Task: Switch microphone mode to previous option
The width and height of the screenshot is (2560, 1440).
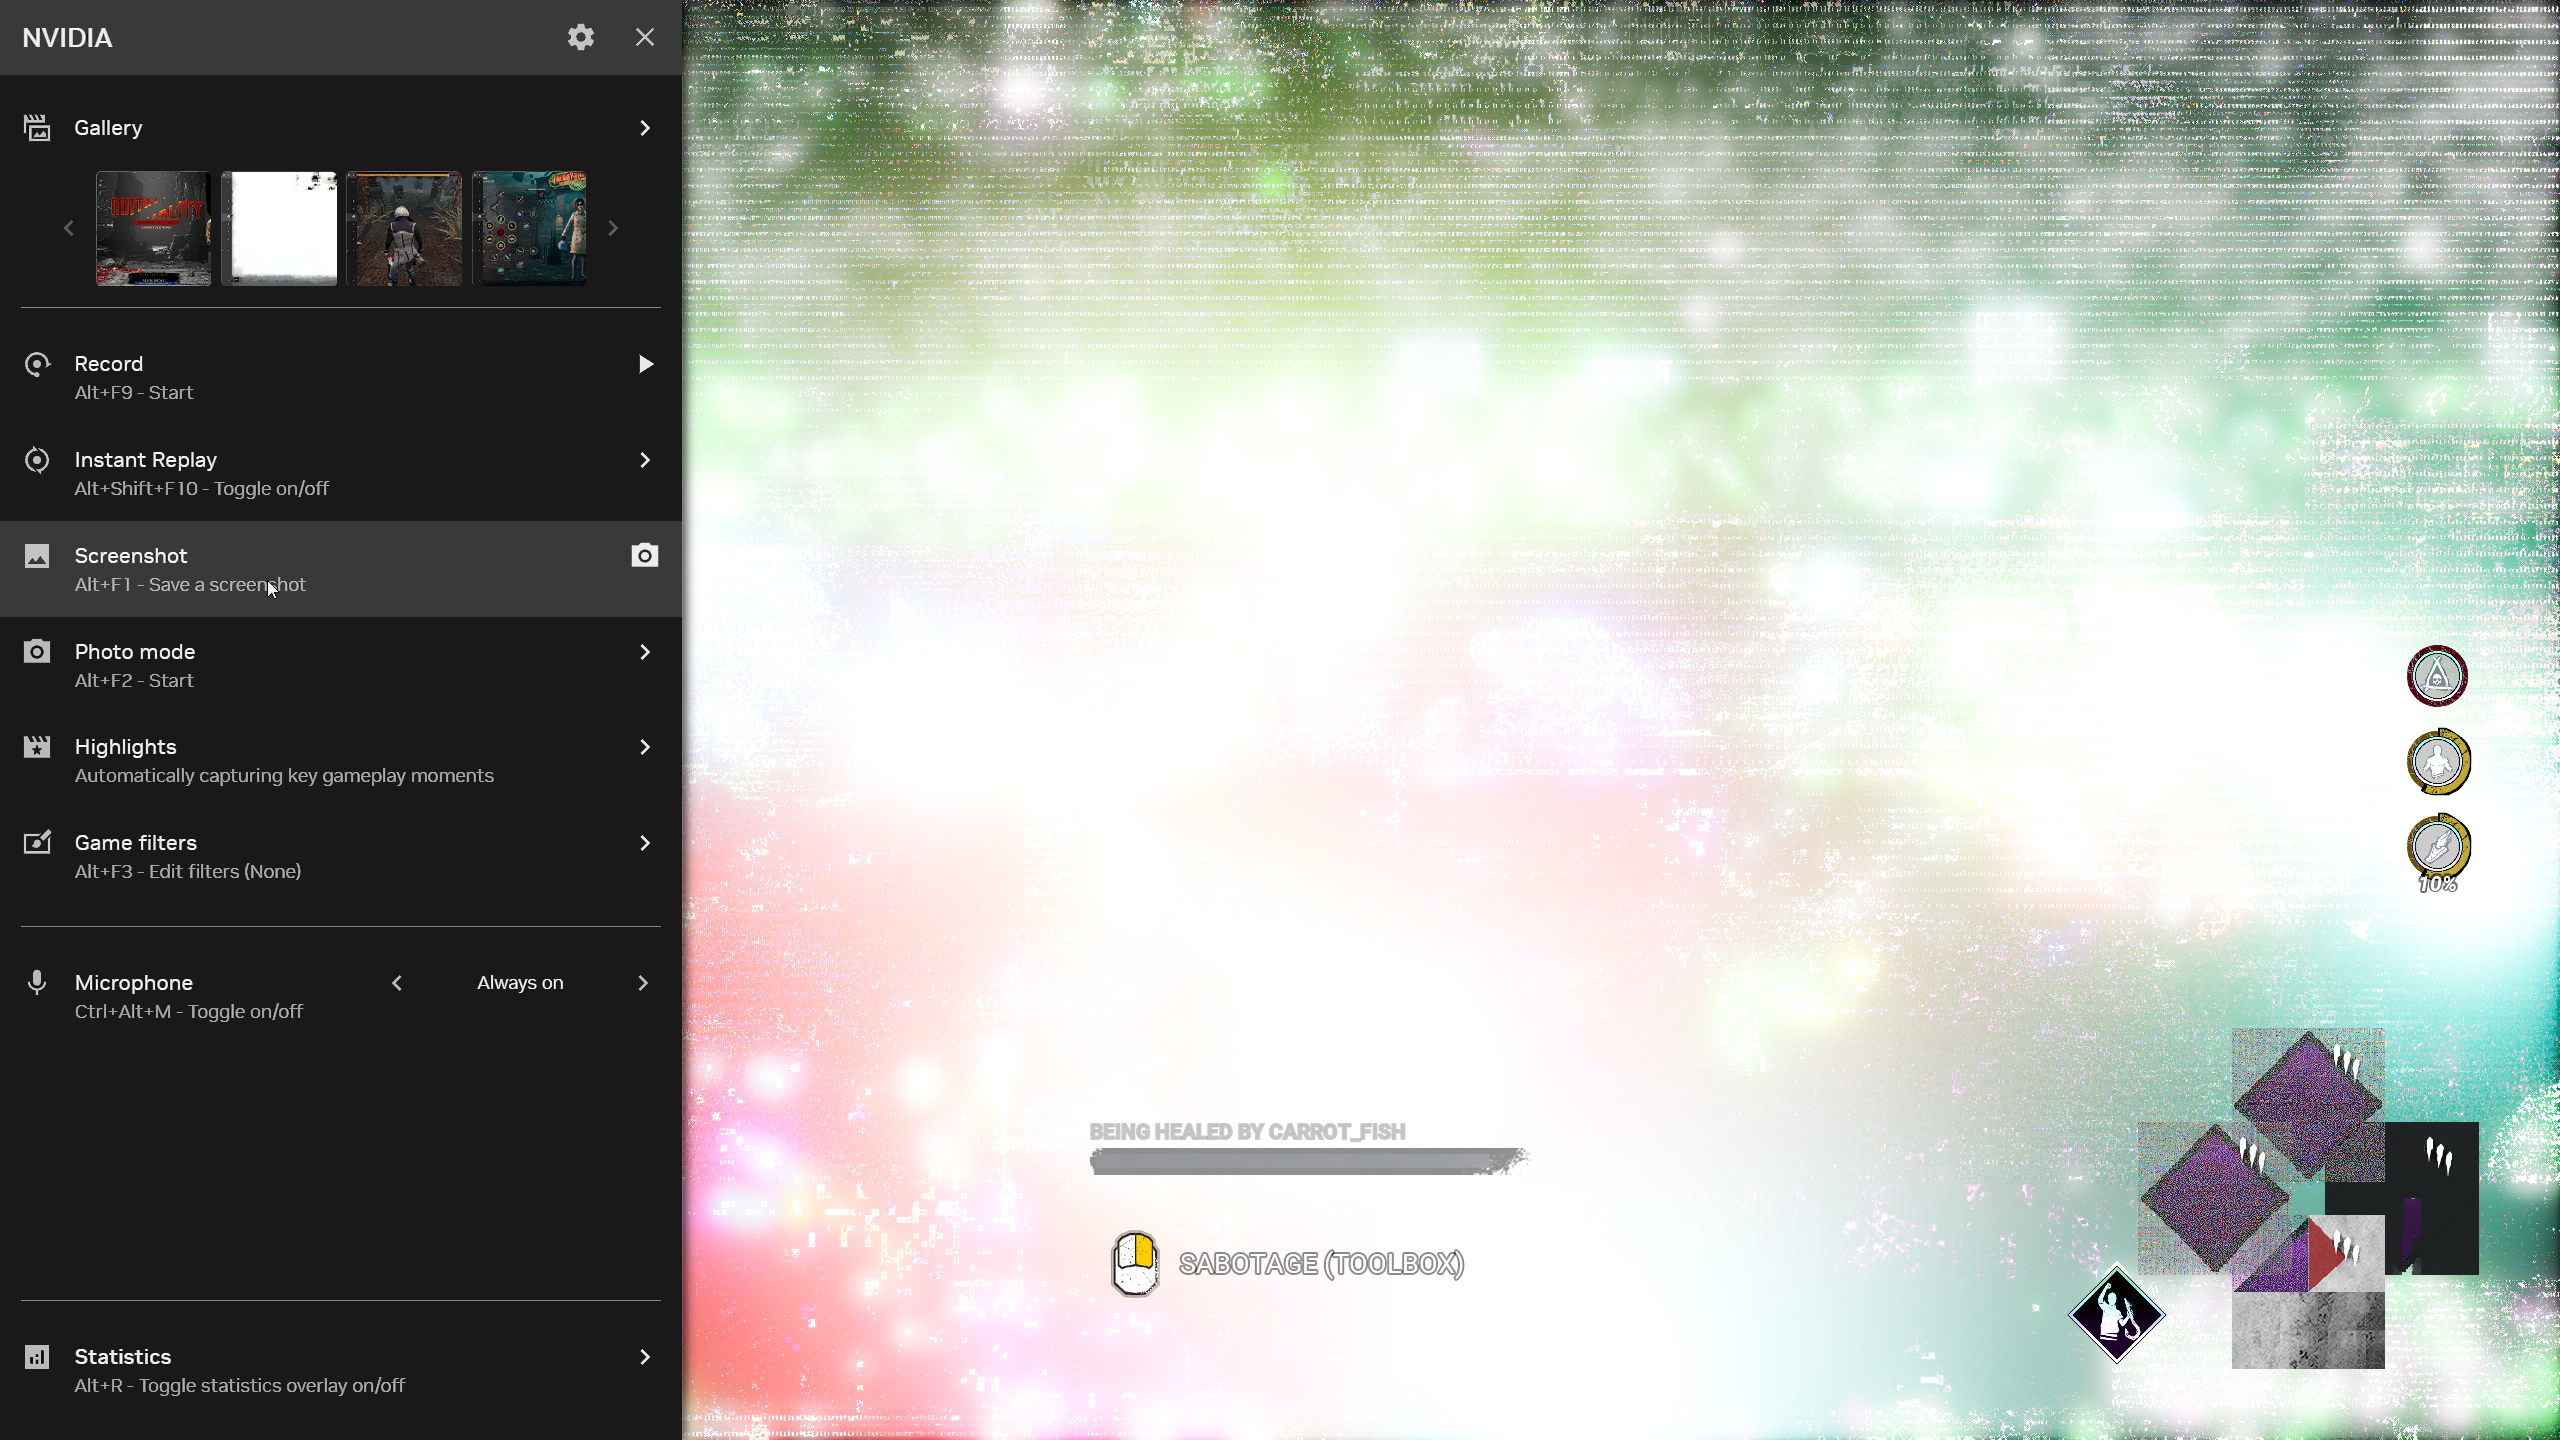Action: 397,983
